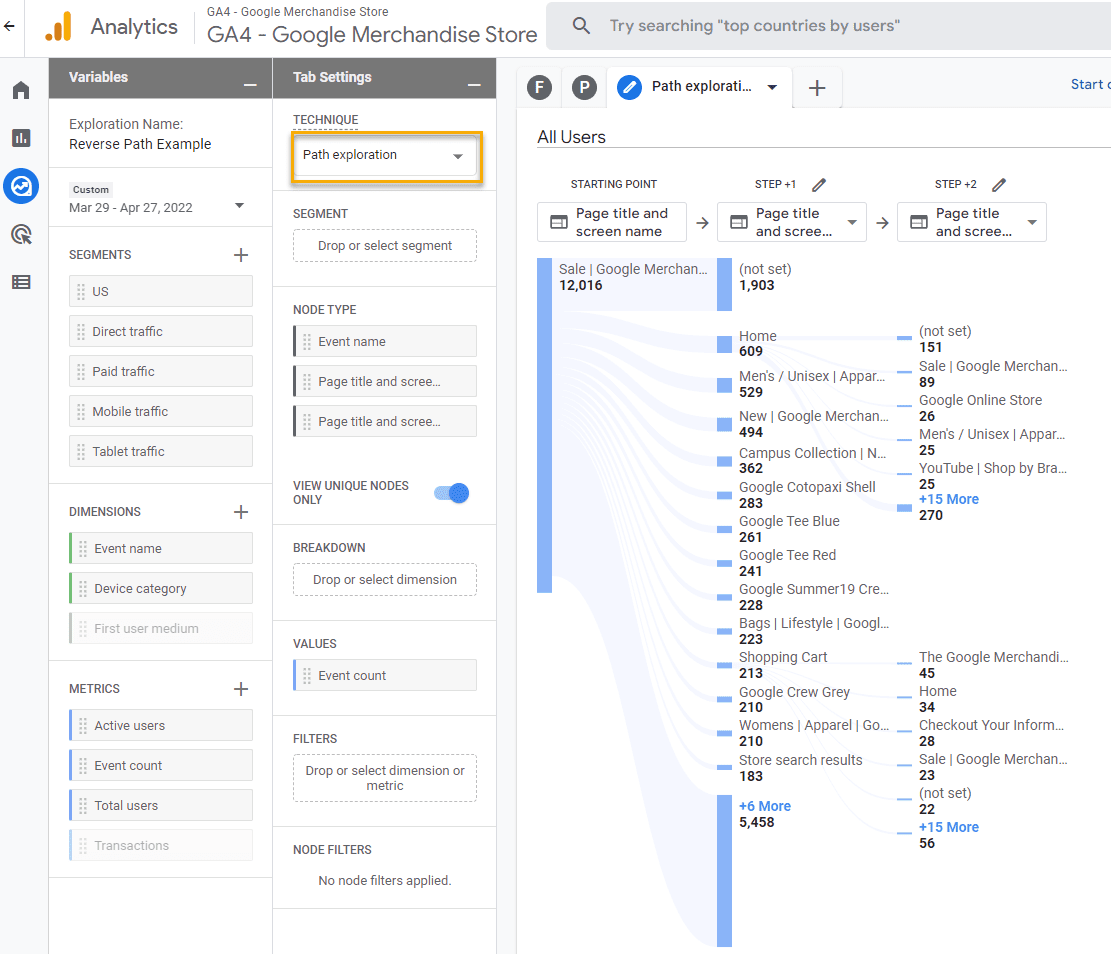Toggle View Unique Nodes Only switch
Screen dimensions: 1111x954
452,493
